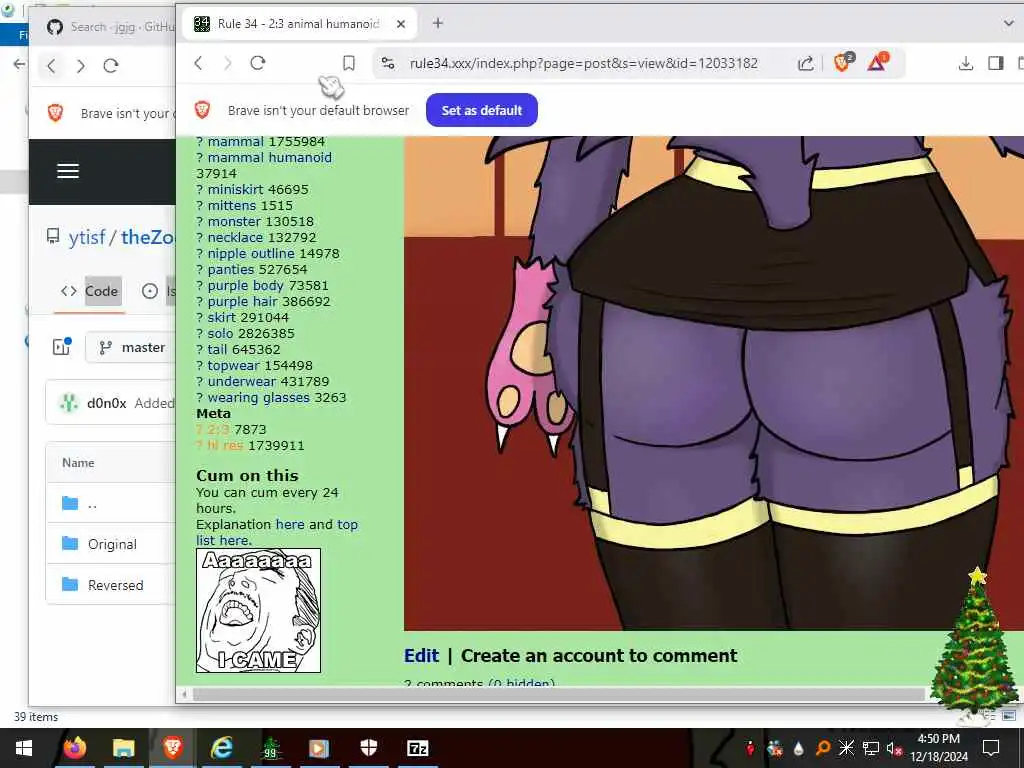
Task: Open Brave Rewards triangle icon
Action: (x=877, y=62)
